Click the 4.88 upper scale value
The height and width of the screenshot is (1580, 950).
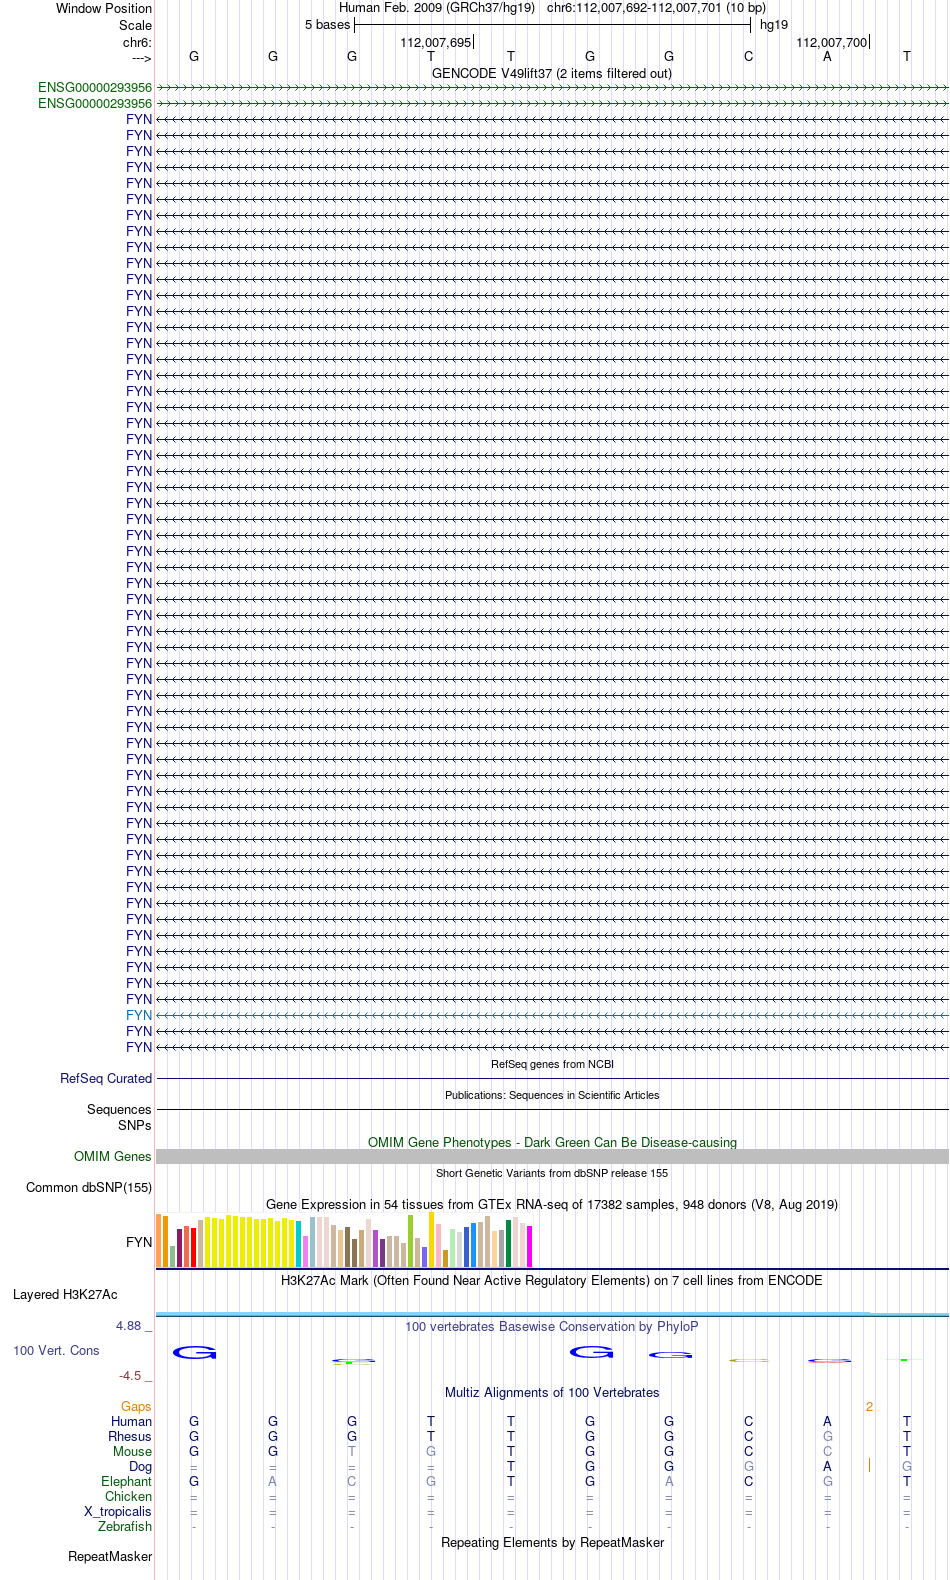coord(129,1325)
